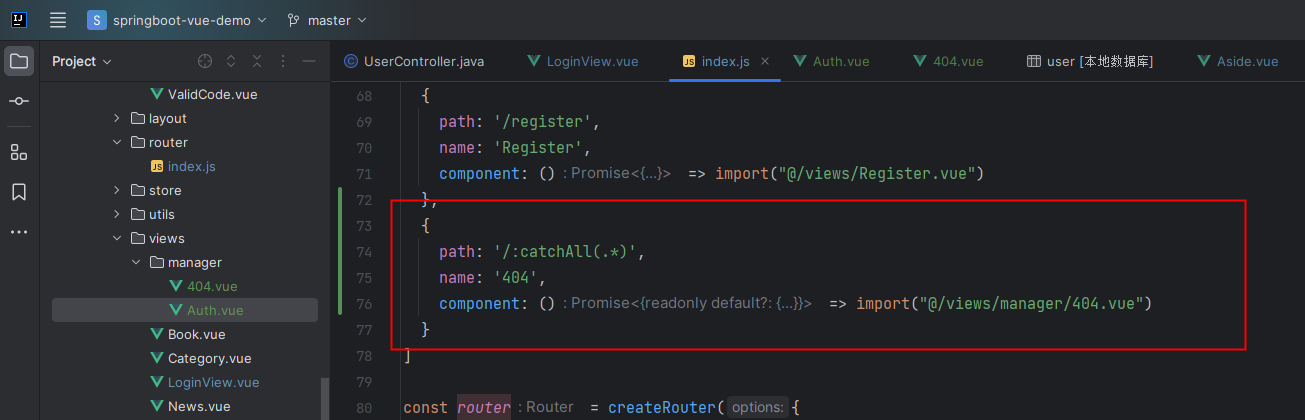The height and width of the screenshot is (420, 1305).
Task: Open the Project tool window icon
Action: coord(19,62)
